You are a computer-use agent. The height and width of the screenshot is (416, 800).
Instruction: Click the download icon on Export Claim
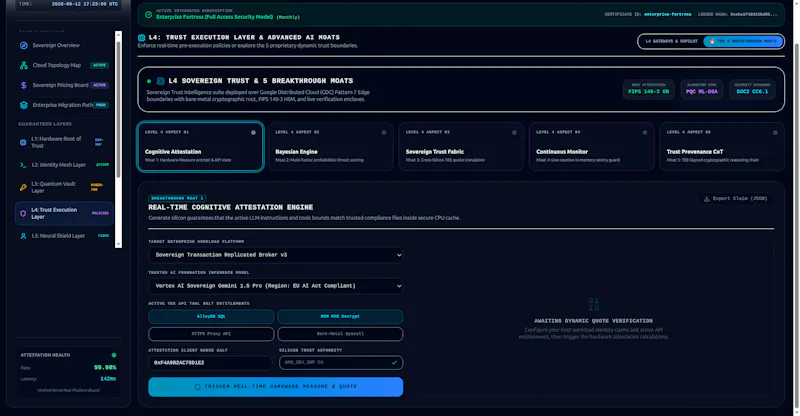point(707,199)
